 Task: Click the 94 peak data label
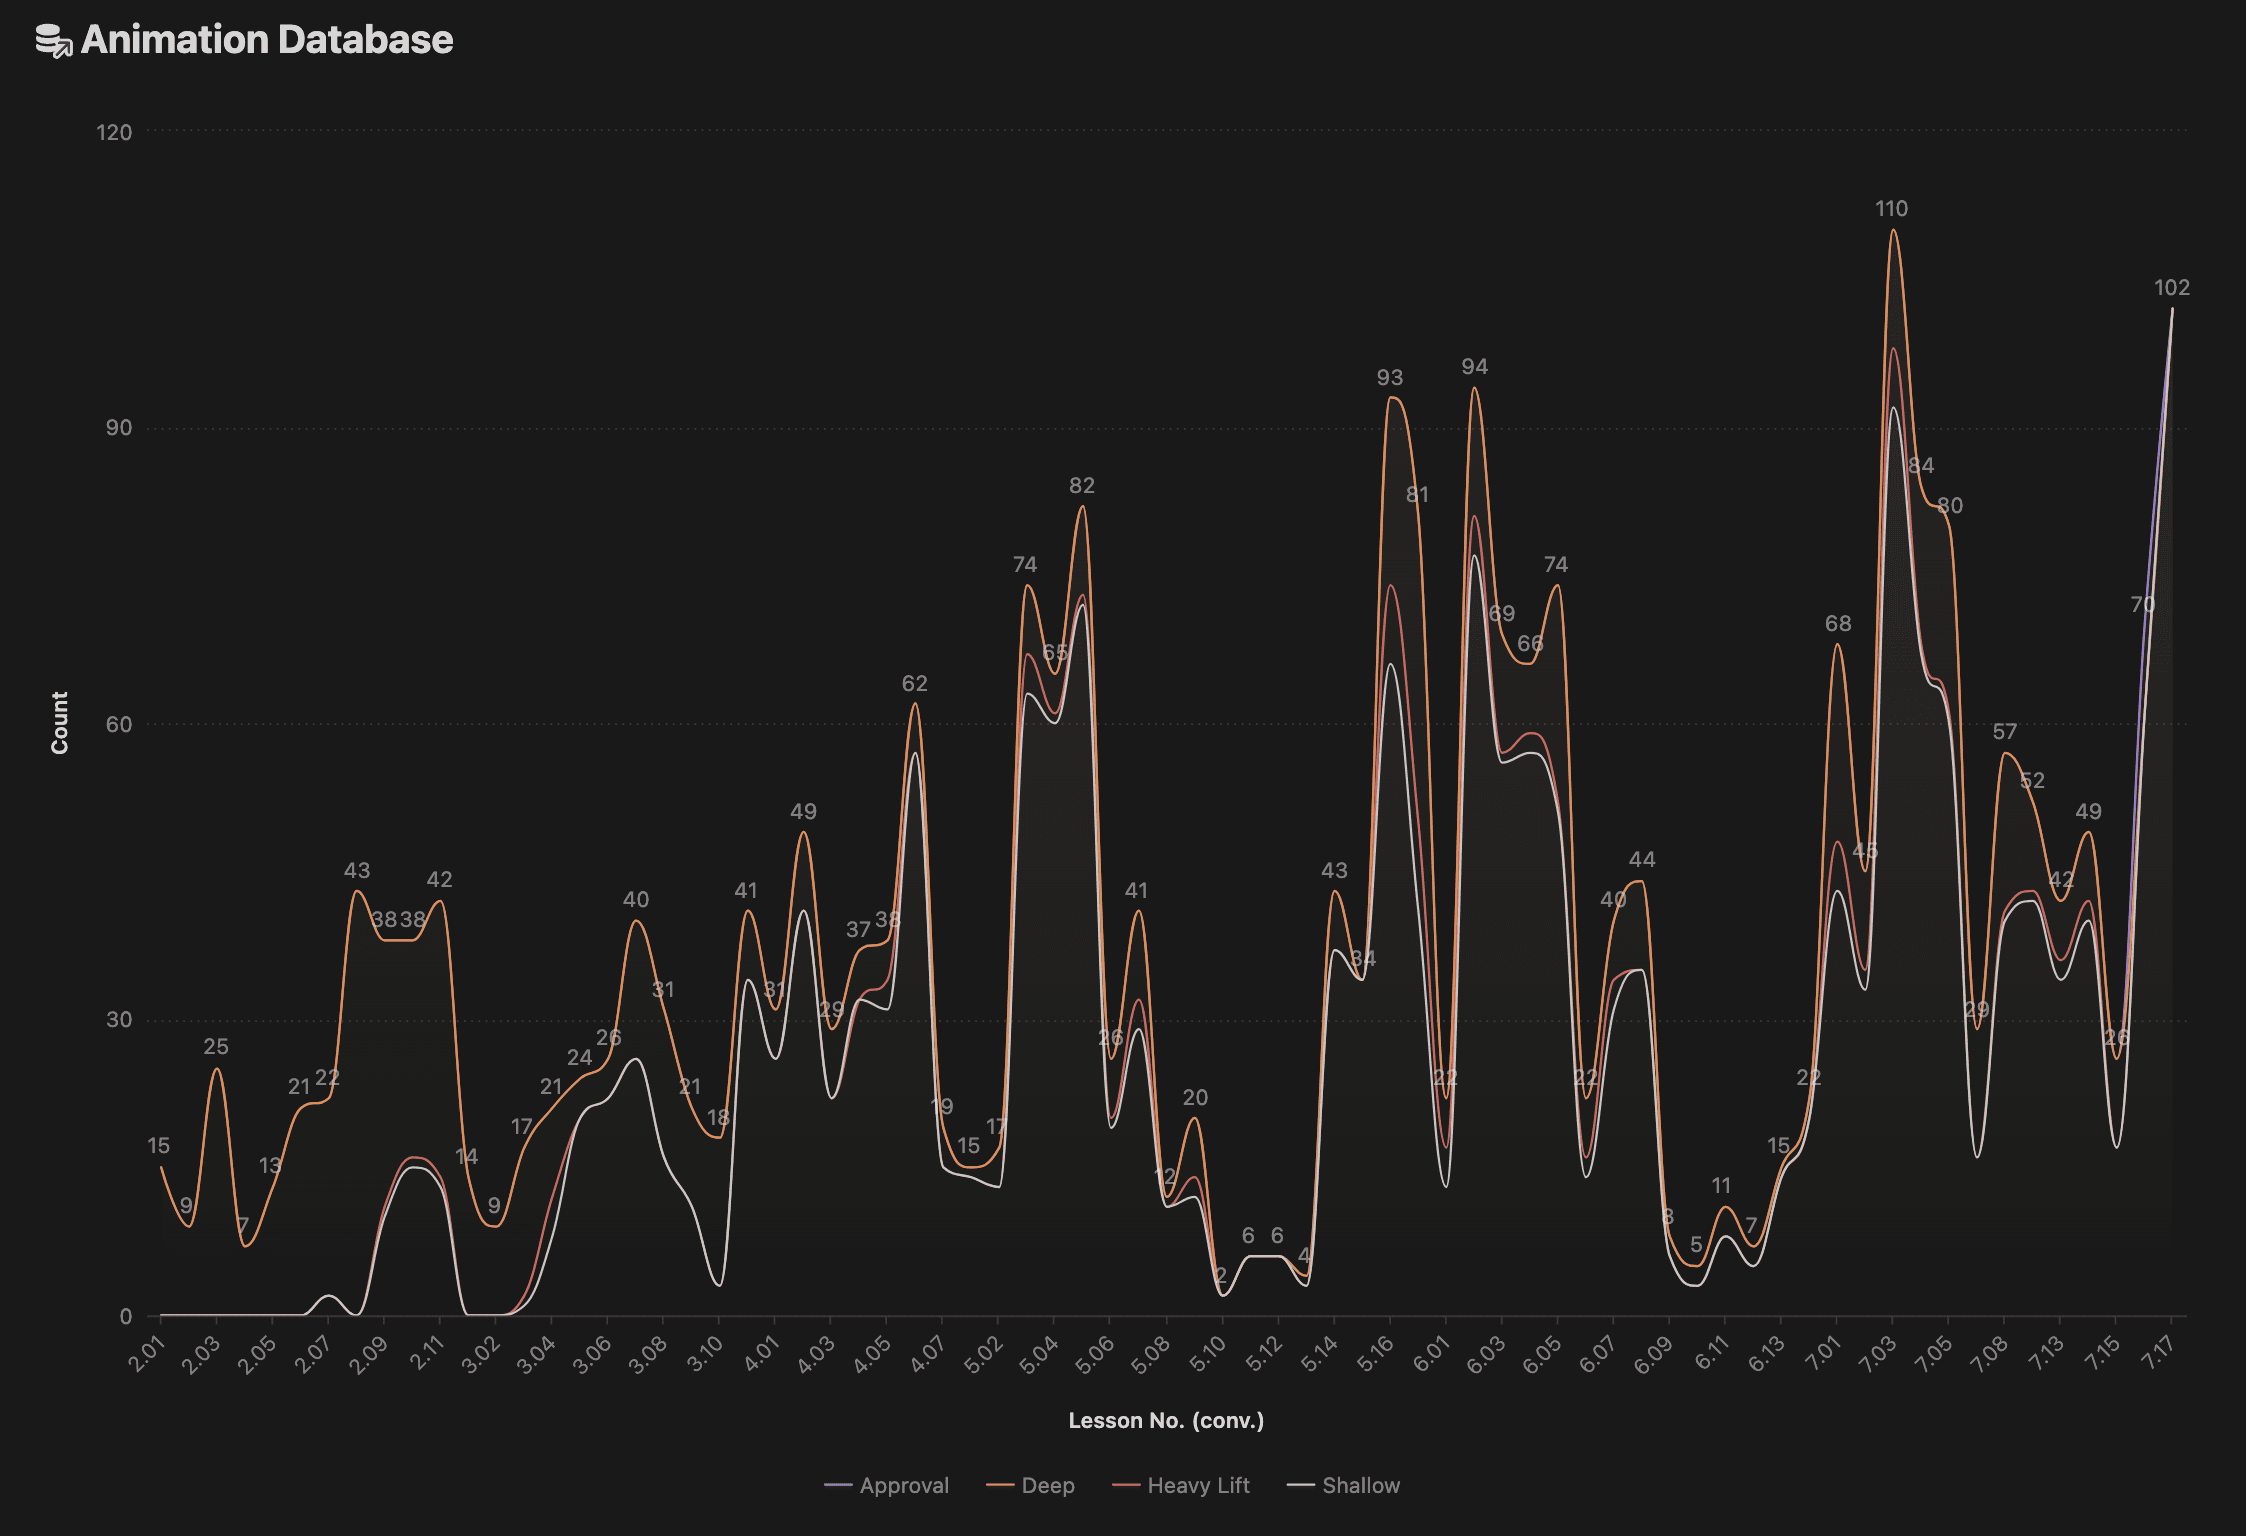1474,367
